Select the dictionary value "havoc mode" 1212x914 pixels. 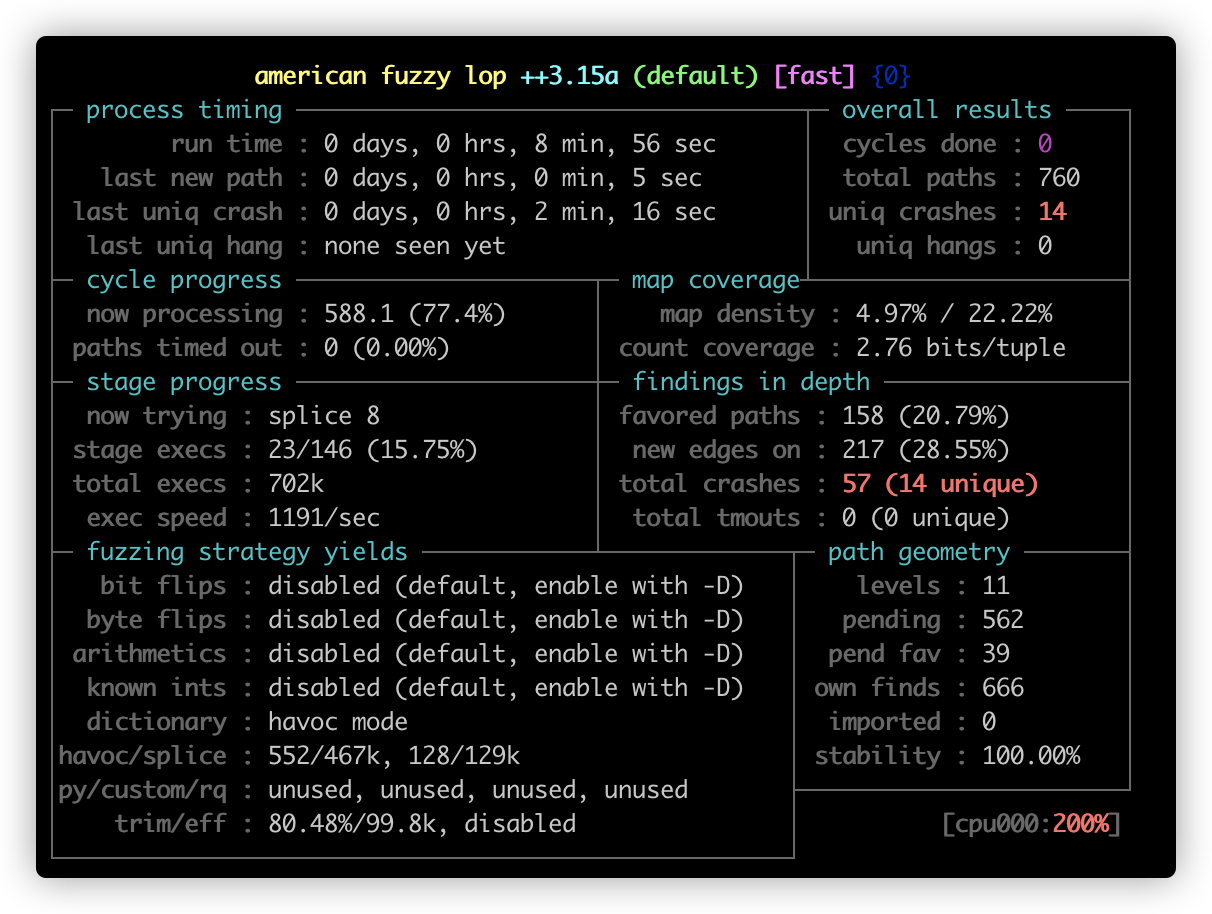coord(338,722)
